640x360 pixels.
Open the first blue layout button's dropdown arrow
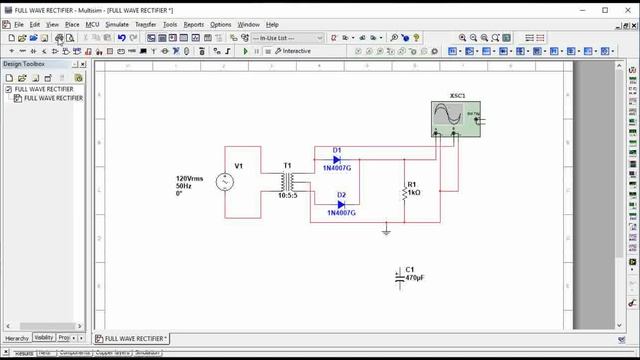[460, 51]
